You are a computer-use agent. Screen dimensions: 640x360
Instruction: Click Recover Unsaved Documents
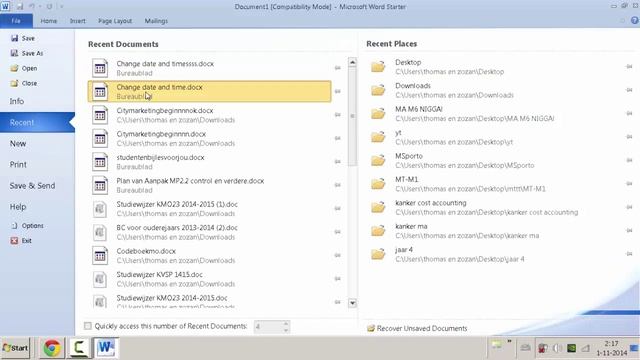pos(417,328)
